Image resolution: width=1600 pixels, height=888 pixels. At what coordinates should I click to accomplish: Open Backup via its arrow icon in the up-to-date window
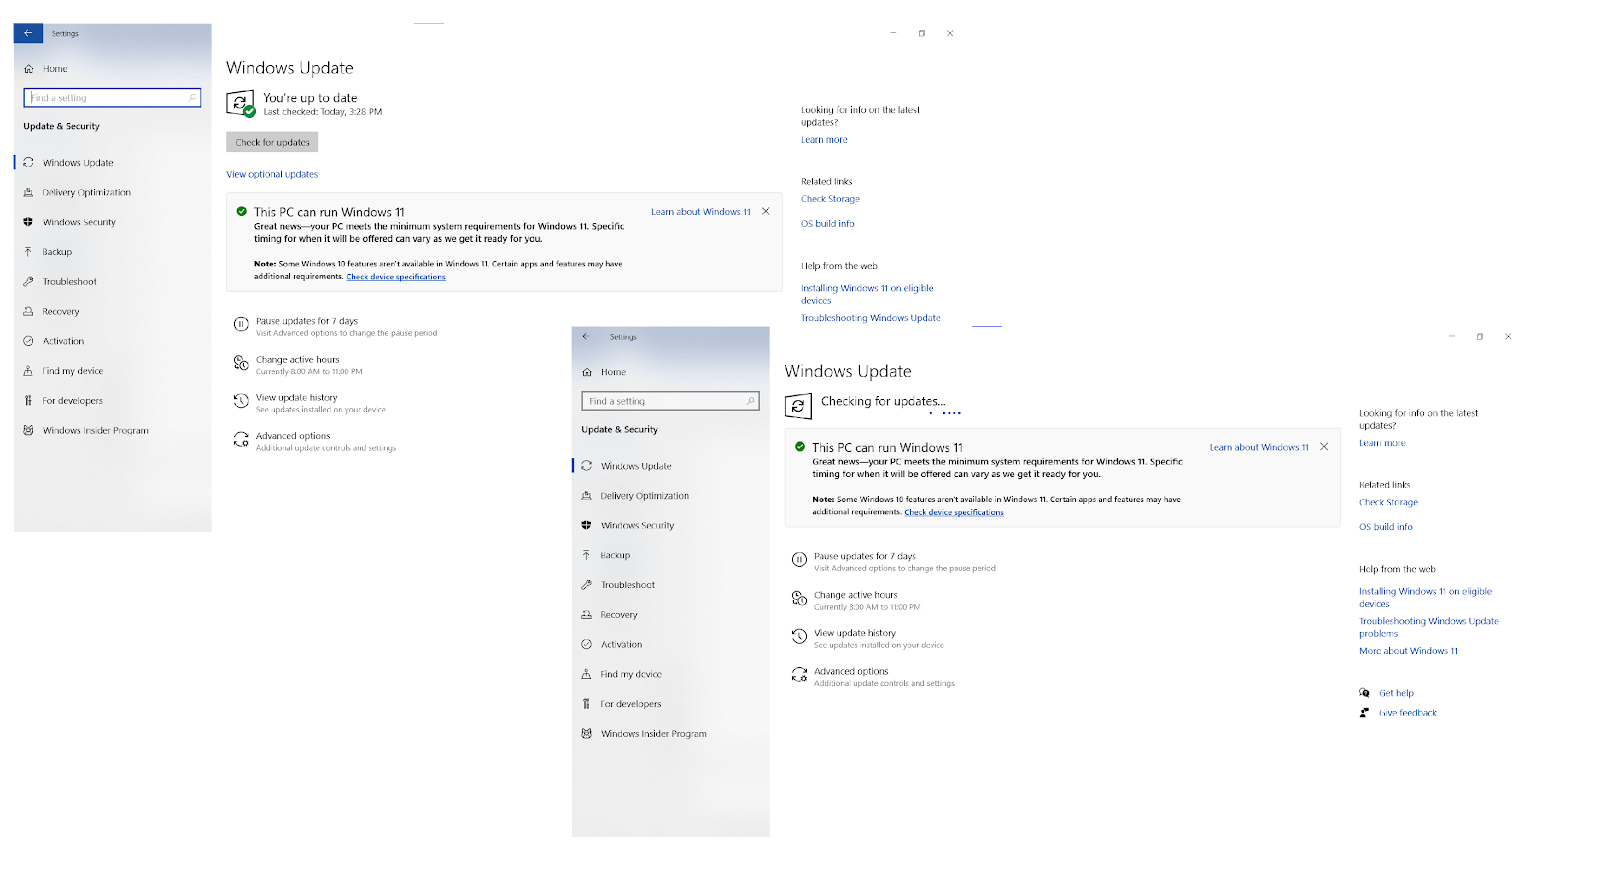point(28,252)
